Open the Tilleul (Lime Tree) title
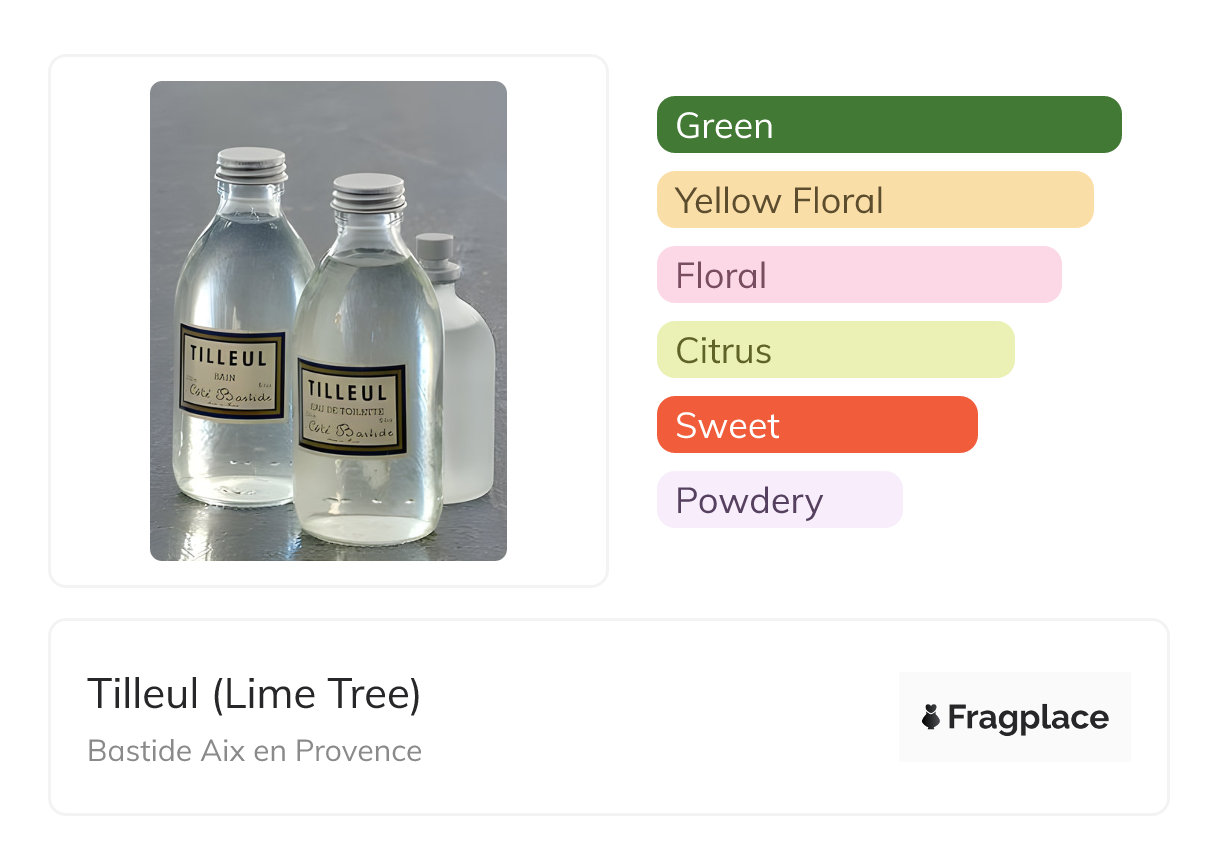1218x864 pixels. (254, 694)
